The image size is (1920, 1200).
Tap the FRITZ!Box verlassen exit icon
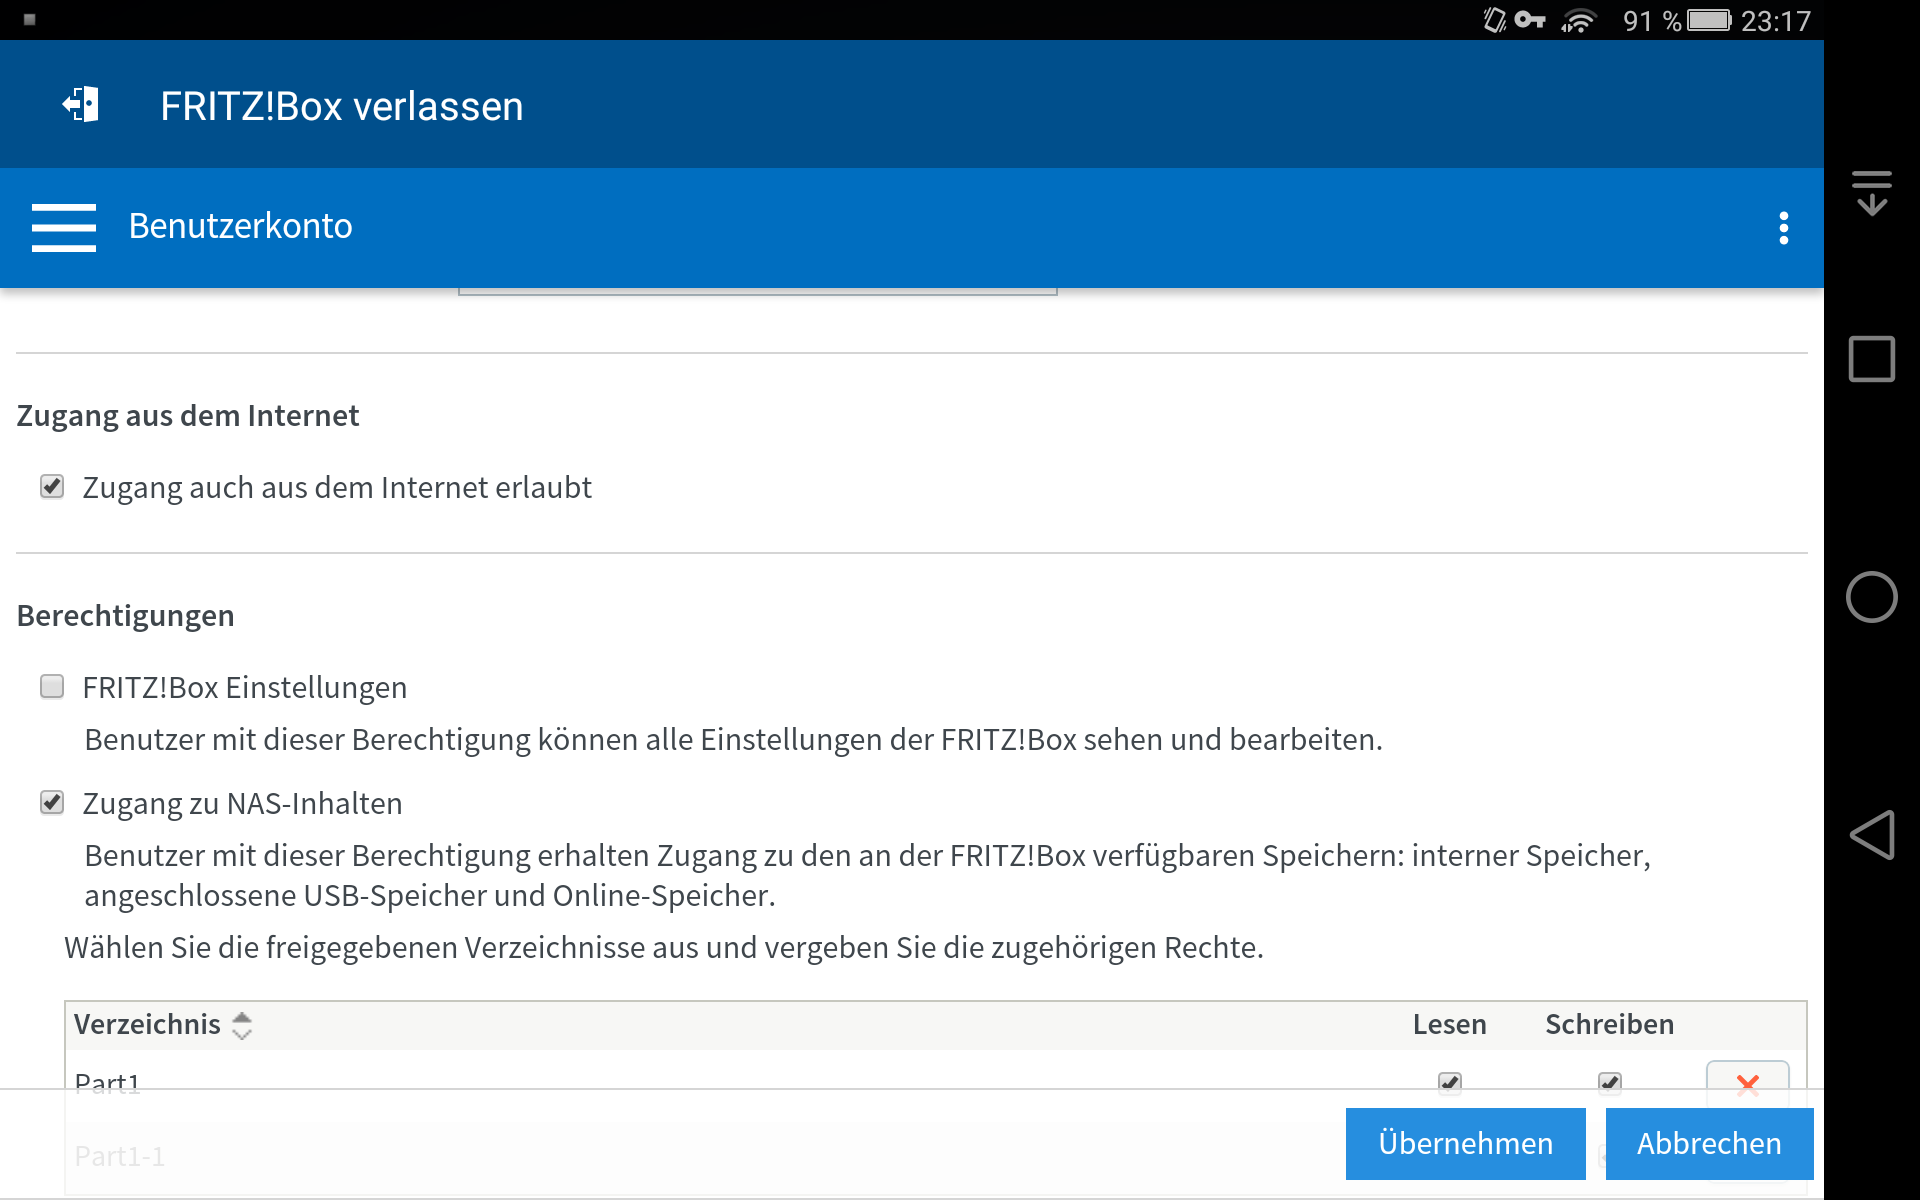[x=81, y=104]
